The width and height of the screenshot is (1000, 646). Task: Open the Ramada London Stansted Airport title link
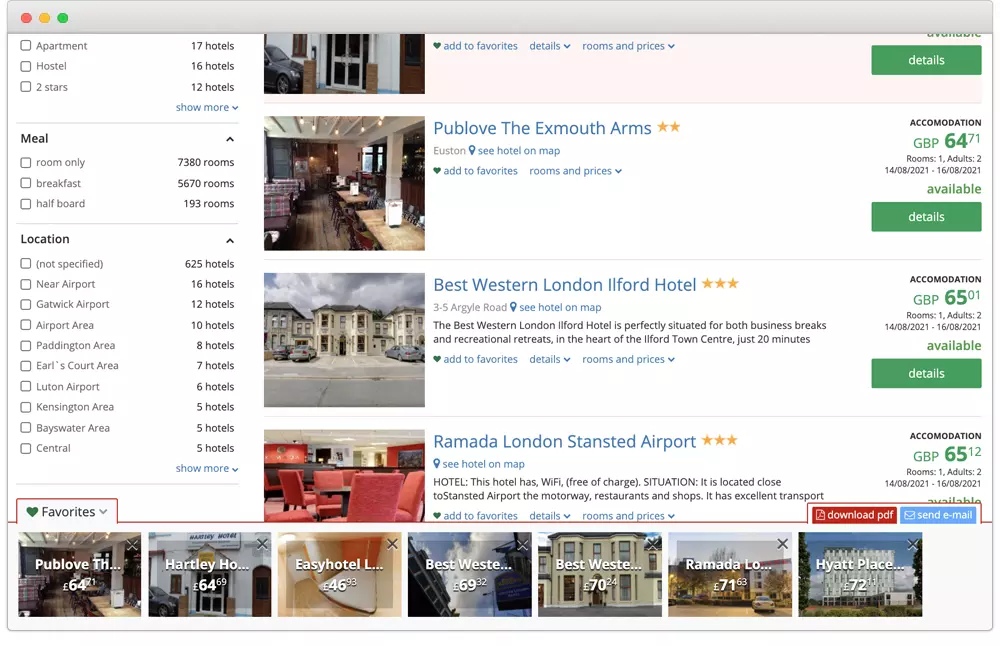click(x=564, y=441)
